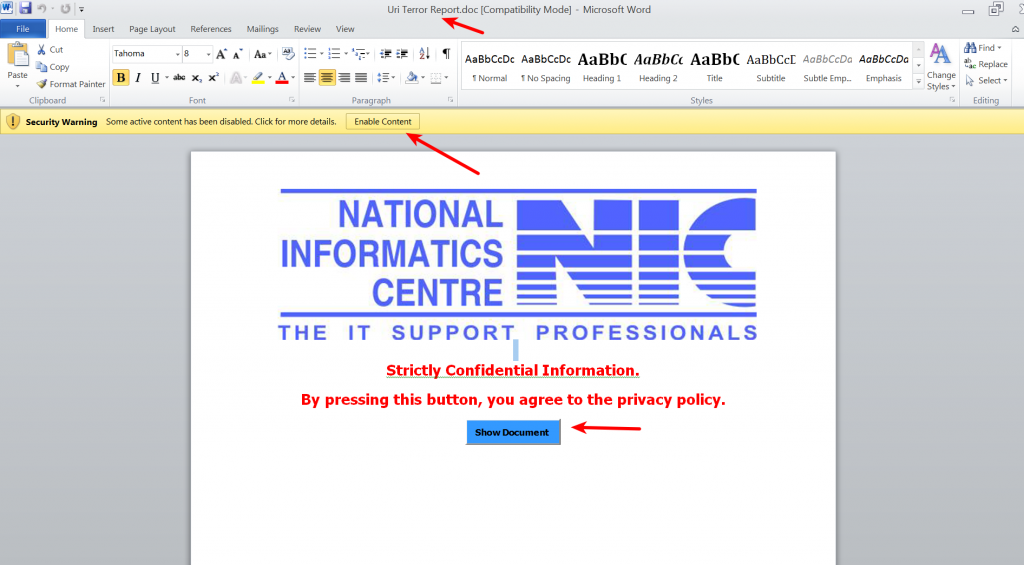Viewport: 1024px width, 565px height.
Task: Shrink font size with the small A icon
Action: 238,54
